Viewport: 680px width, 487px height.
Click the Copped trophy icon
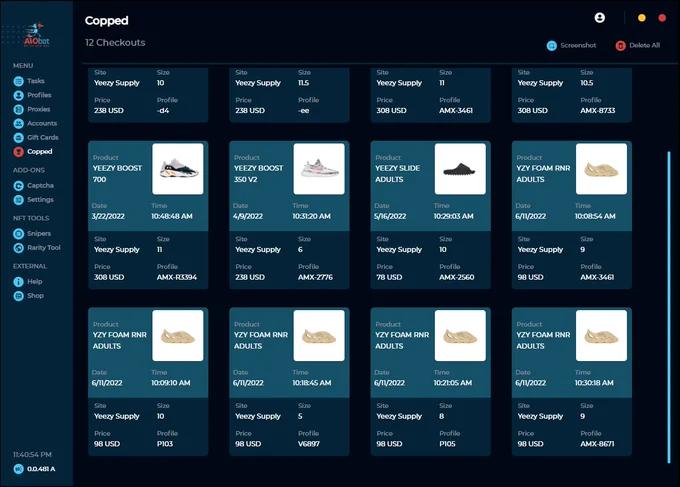click(18, 152)
